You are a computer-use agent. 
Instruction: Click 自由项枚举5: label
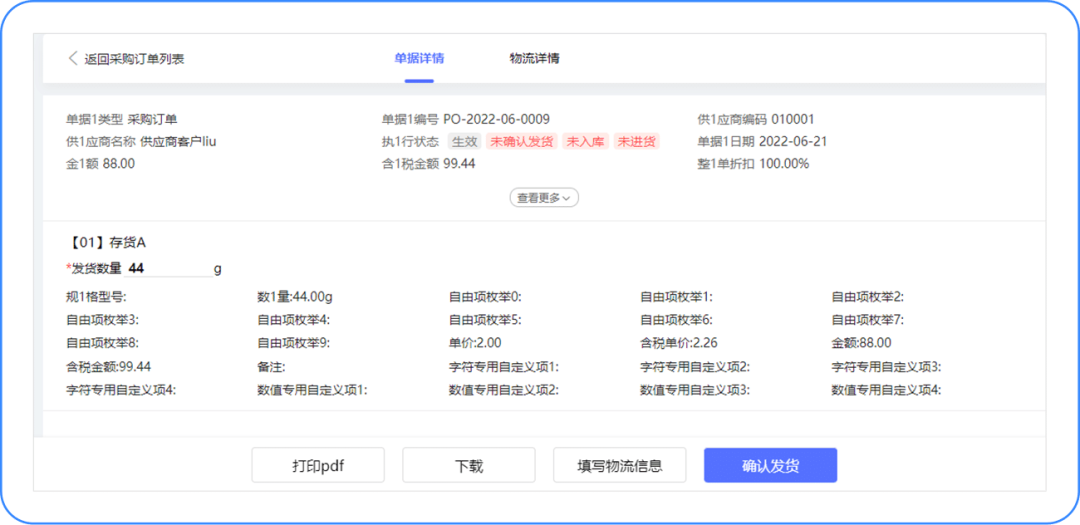point(485,320)
